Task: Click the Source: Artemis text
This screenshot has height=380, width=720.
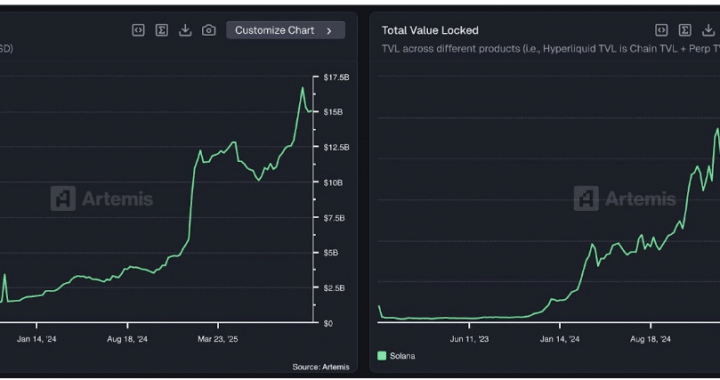Action: click(321, 367)
